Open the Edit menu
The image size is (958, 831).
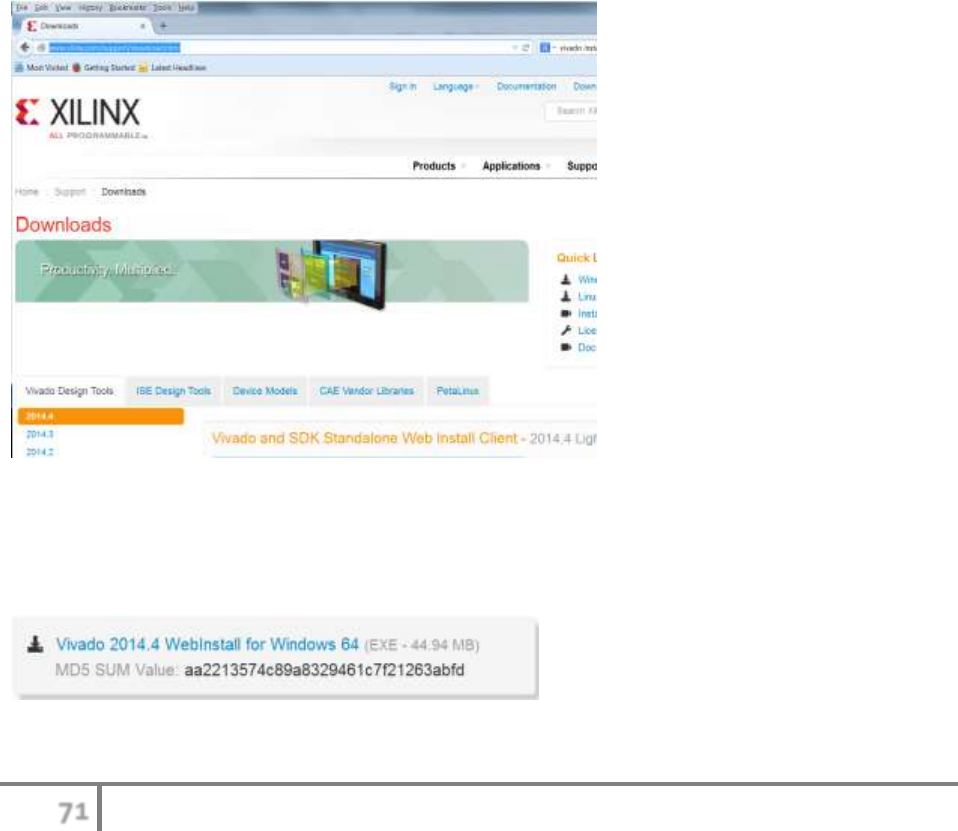pyautogui.click(x=41, y=7)
